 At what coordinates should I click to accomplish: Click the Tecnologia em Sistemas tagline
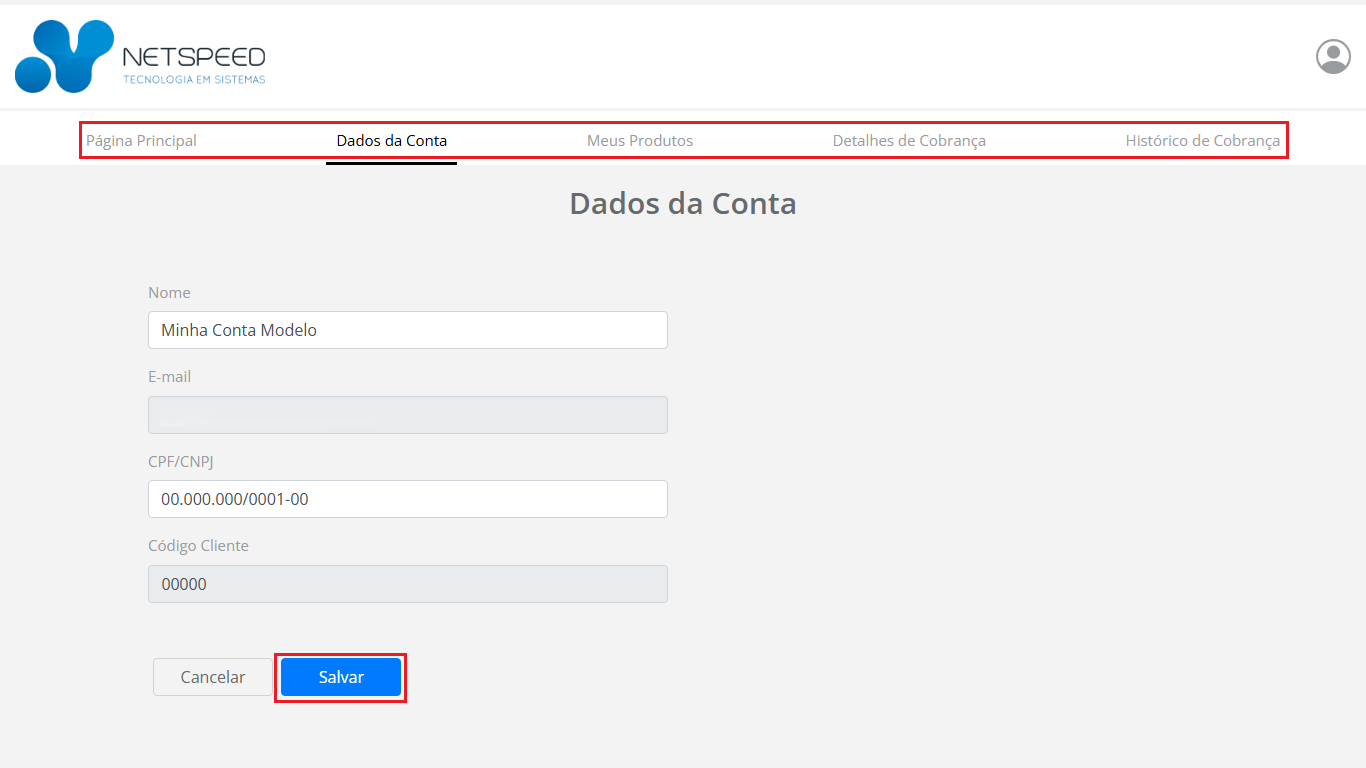tap(194, 79)
